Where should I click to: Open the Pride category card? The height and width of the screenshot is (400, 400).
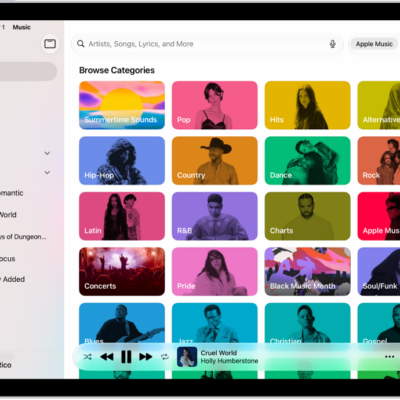(x=215, y=271)
